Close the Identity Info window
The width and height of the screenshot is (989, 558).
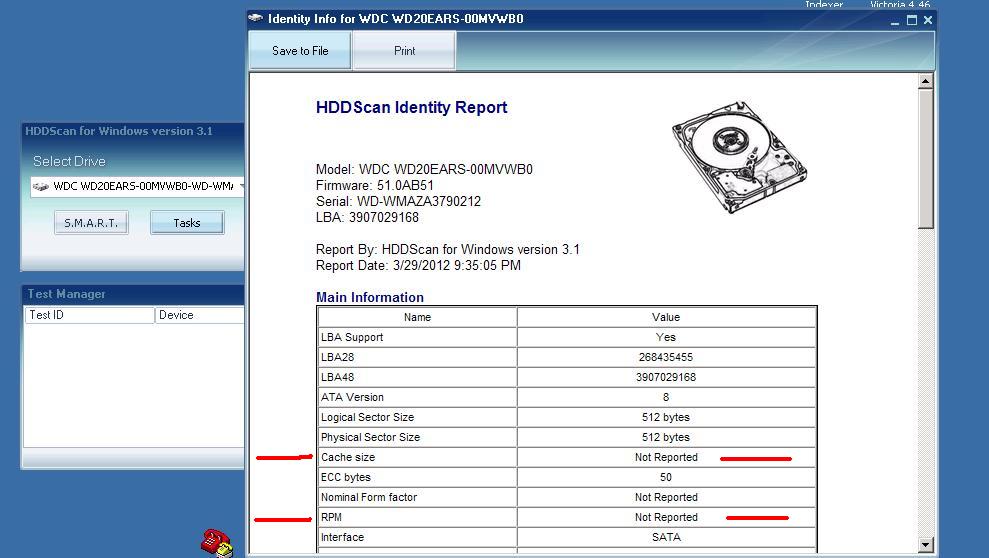[x=928, y=20]
